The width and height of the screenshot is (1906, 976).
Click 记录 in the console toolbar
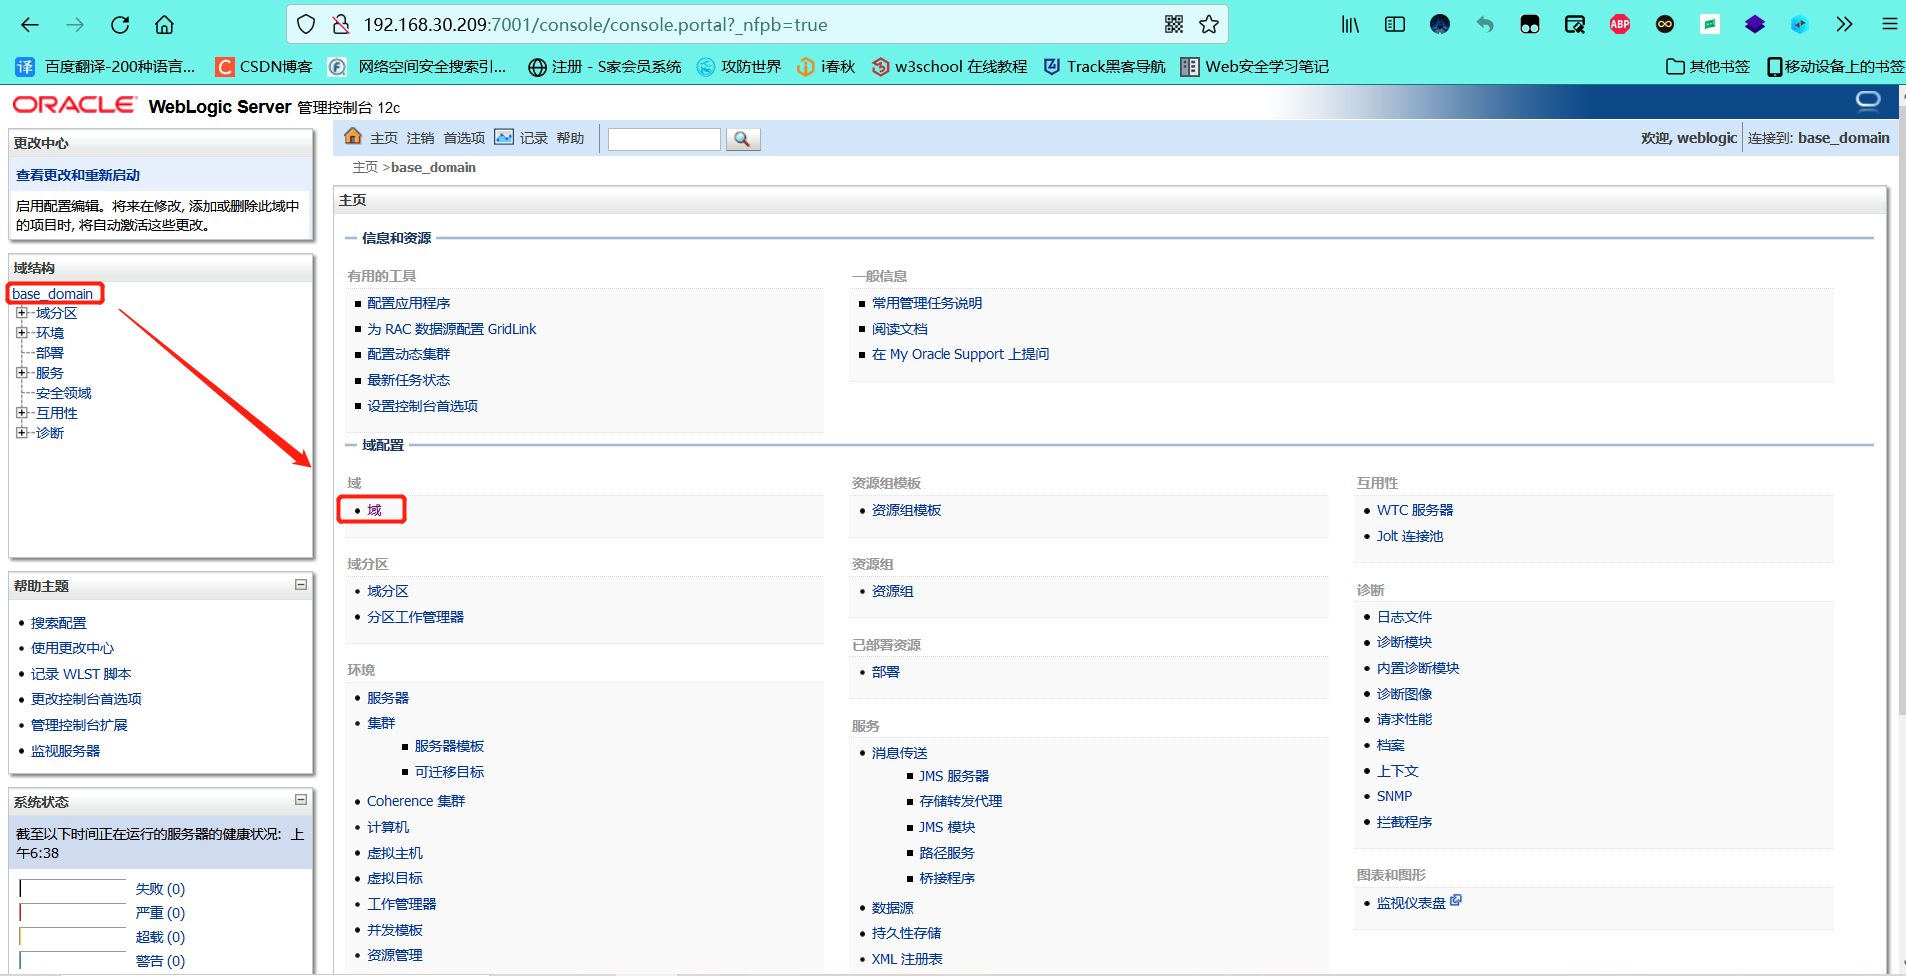534,138
